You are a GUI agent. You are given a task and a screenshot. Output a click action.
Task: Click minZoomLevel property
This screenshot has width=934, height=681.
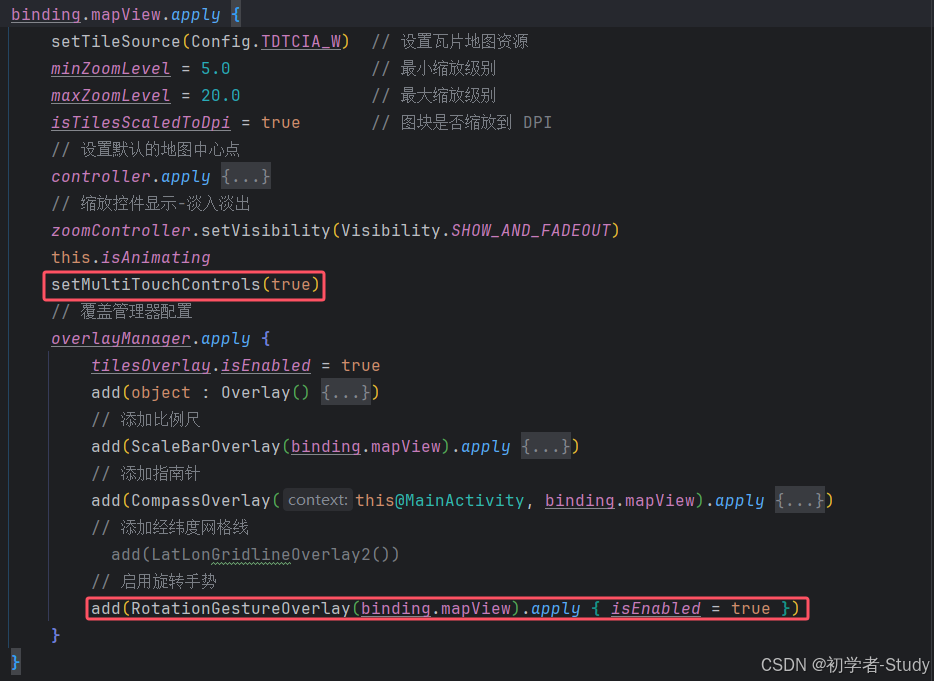pos(111,69)
